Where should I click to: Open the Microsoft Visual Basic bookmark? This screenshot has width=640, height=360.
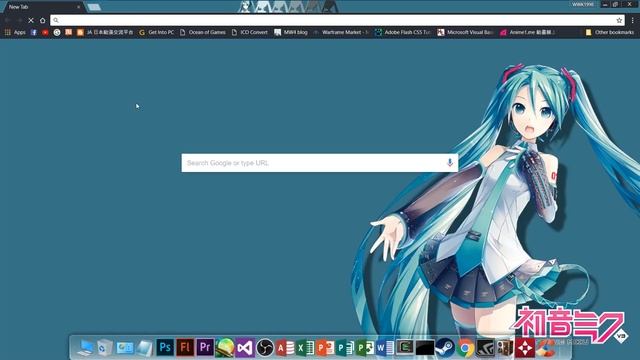[x=466, y=32]
